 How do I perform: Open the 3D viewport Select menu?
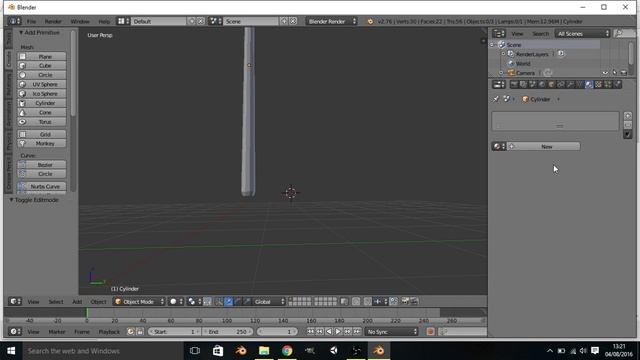click(56, 302)
